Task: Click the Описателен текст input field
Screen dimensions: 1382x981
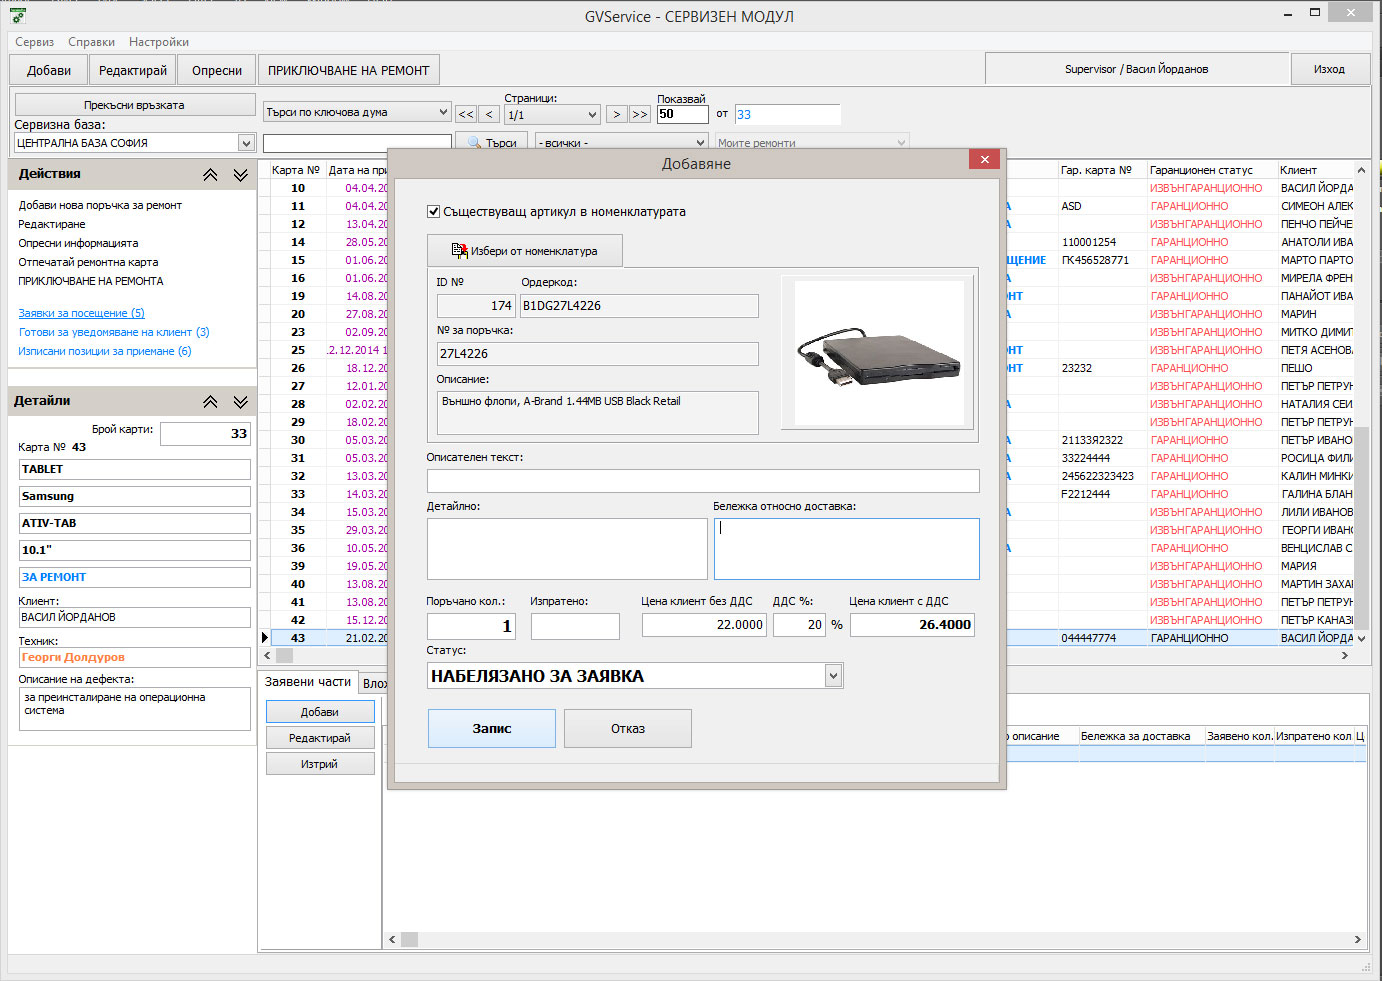Action: 702,481
